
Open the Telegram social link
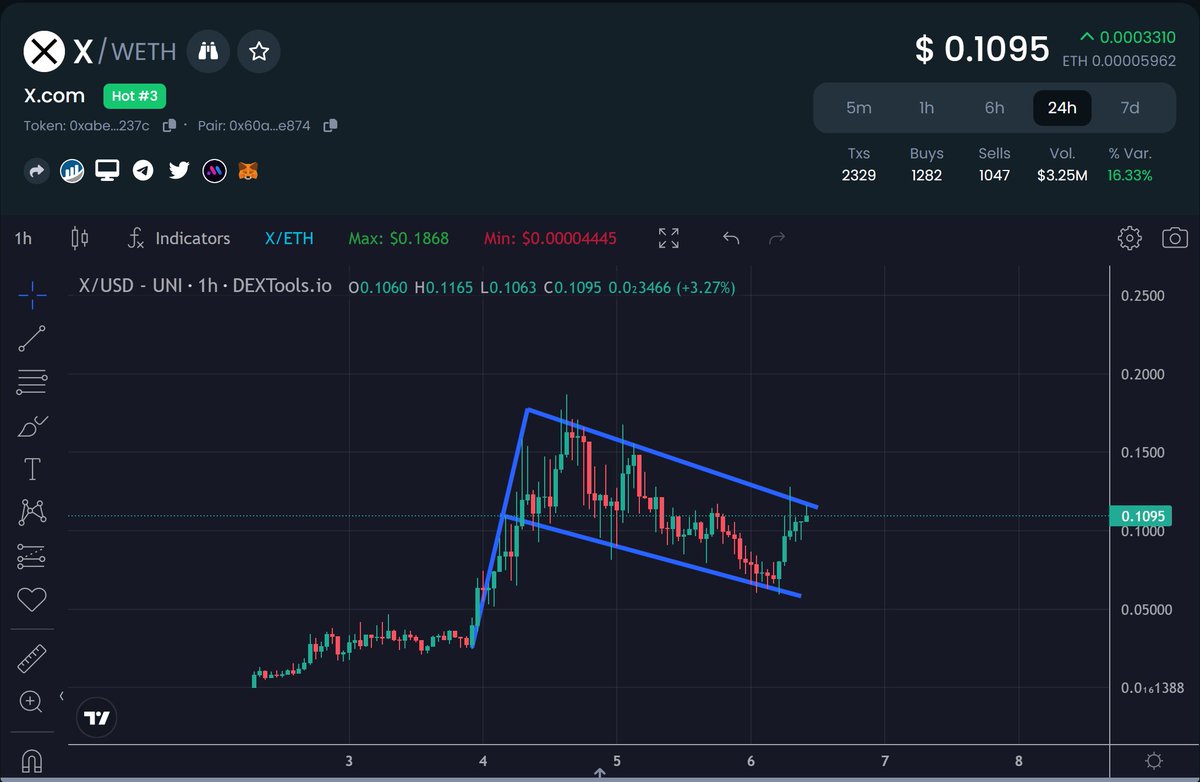pyautogui.click(x=143, y=170)
